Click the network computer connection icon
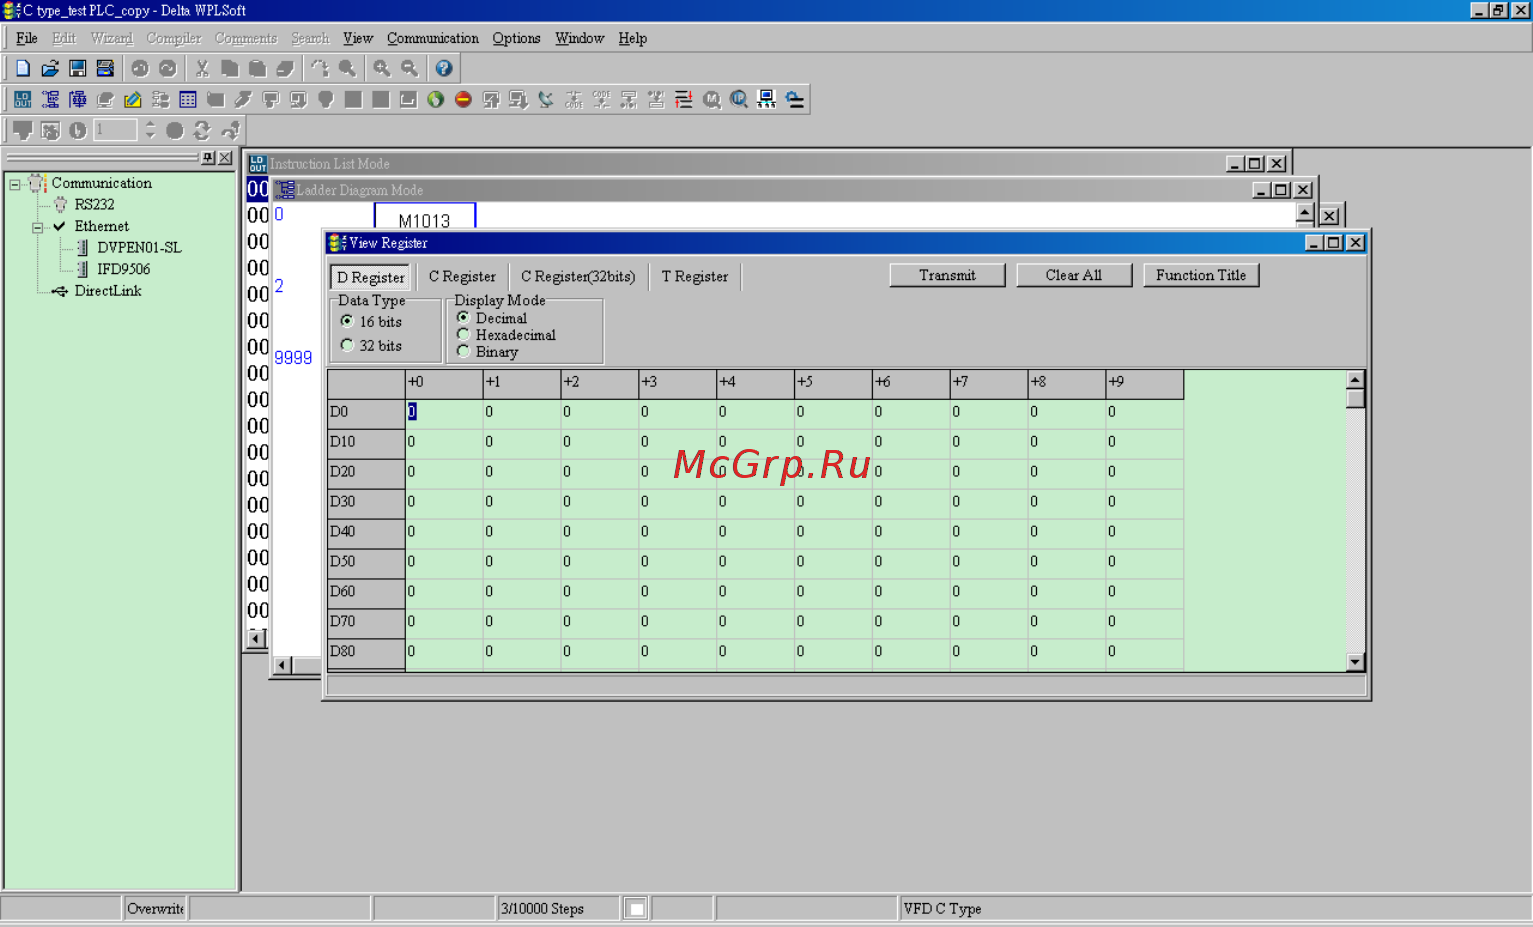Image resolution: width=1533 pixels, height=927 pixels. (767, 99)
